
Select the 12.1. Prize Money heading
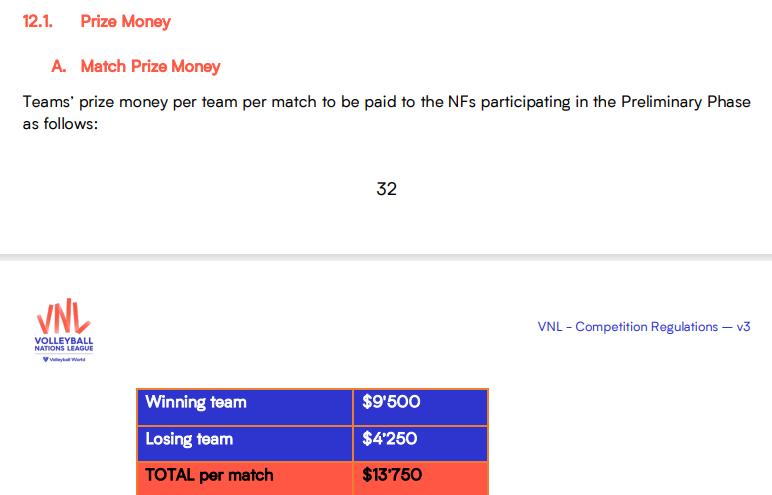point(96,22)
